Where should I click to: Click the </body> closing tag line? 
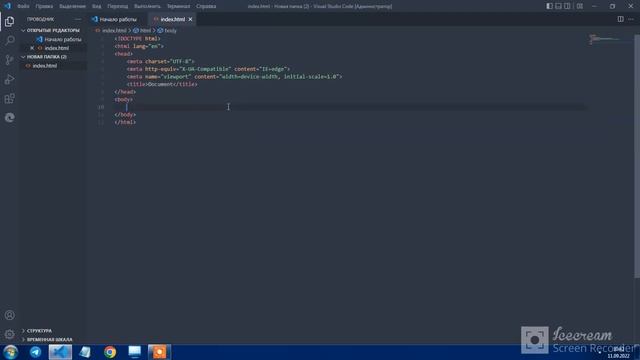125,115
